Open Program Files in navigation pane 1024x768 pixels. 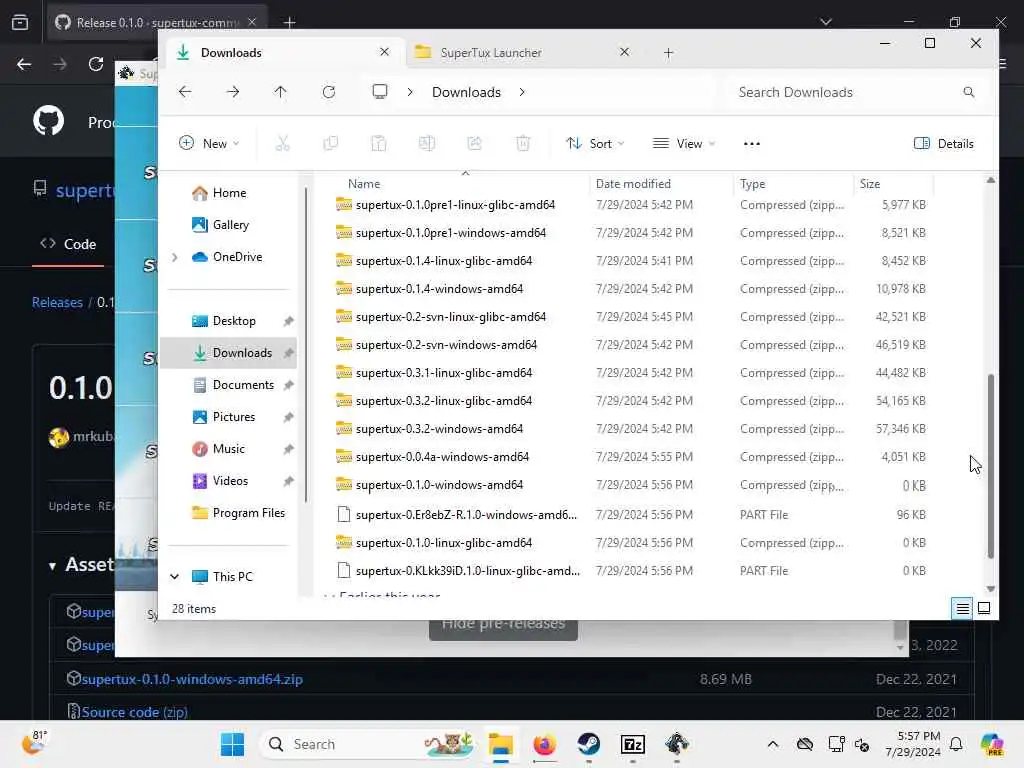238,513
